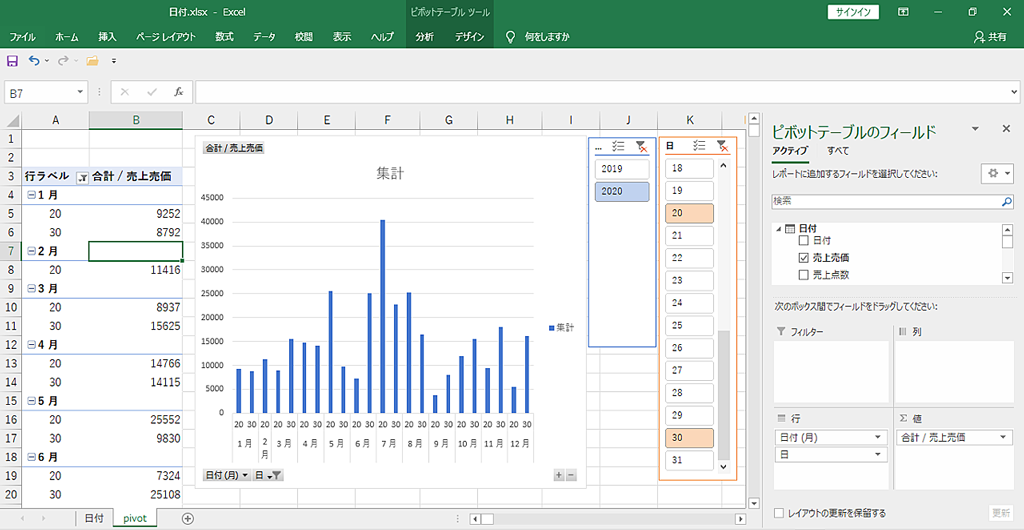This screenshot has width=1024, height=530.
Task: Collapse the entire chart field with minus
Action: click(x=571, y=475)
